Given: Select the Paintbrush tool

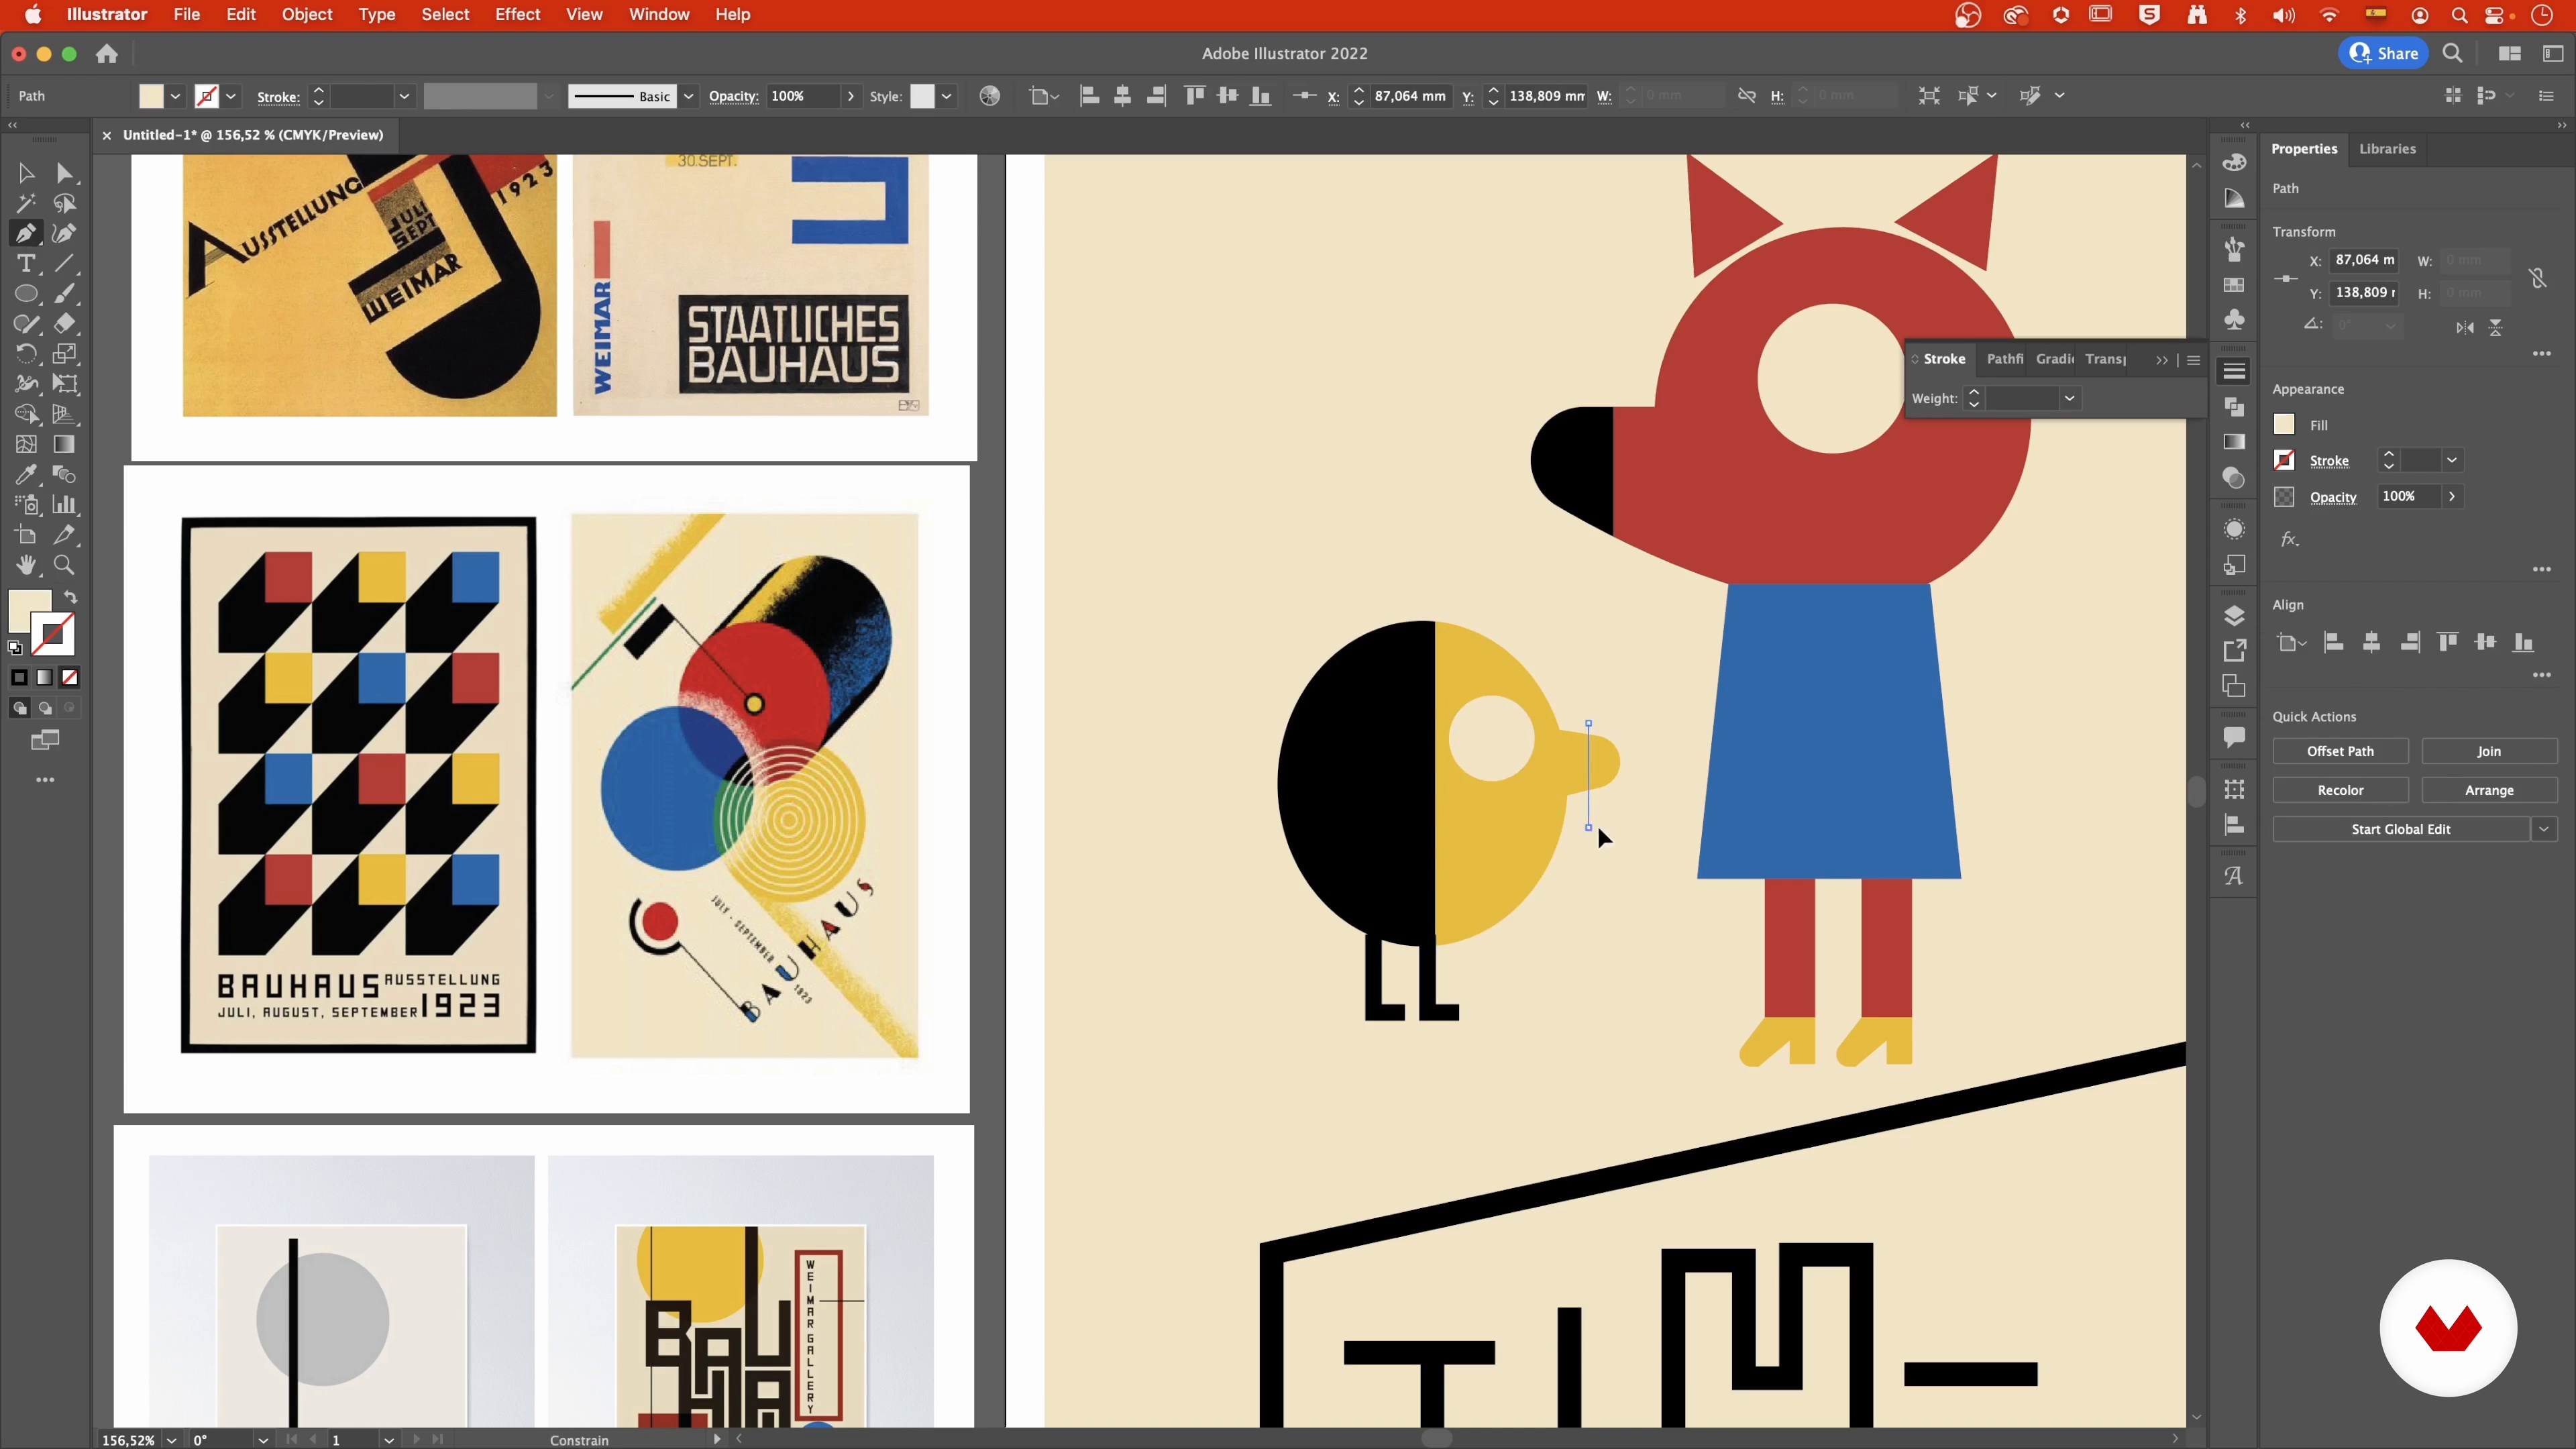Looking at the screenshot, I should pyautogui.click(x=65, y=294).
